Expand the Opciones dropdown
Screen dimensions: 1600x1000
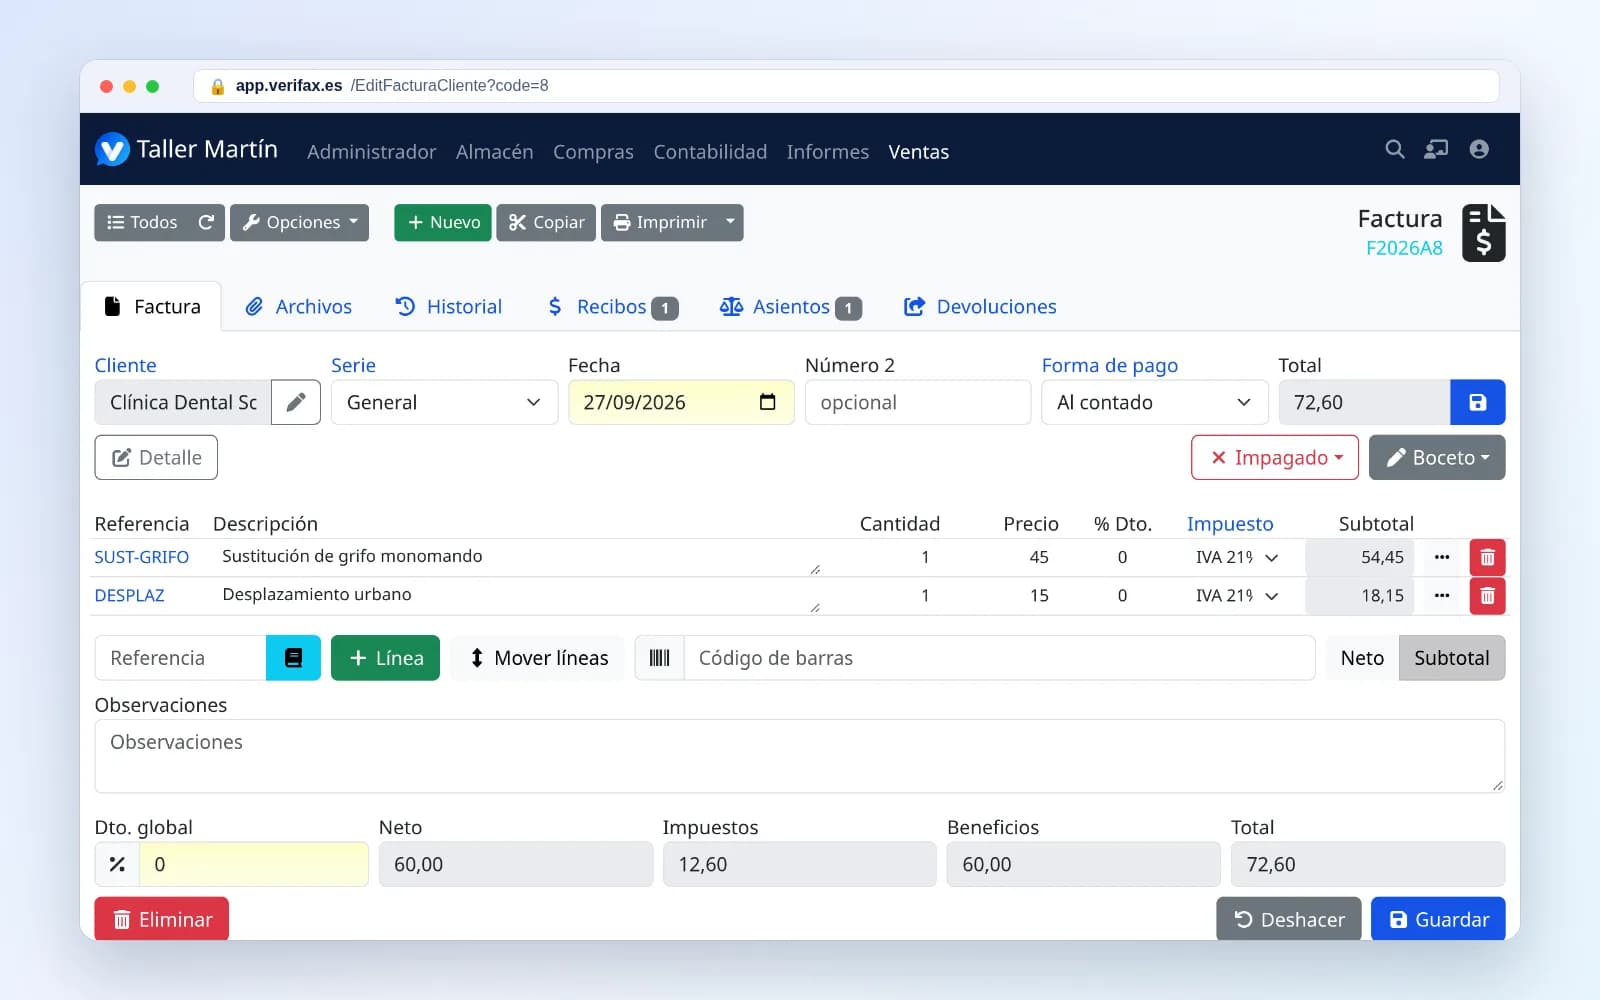[300, 222]
